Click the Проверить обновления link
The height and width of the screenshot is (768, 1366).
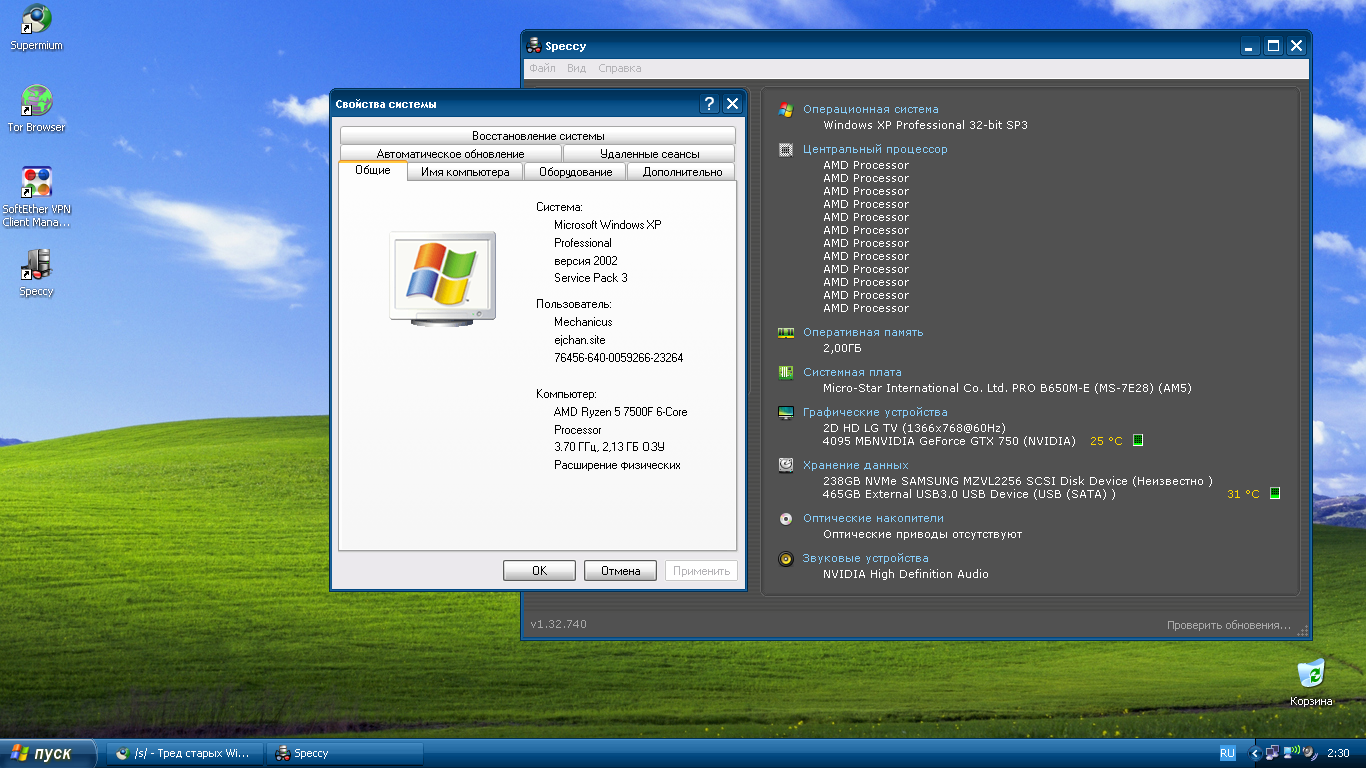[x=1228, y=625]
